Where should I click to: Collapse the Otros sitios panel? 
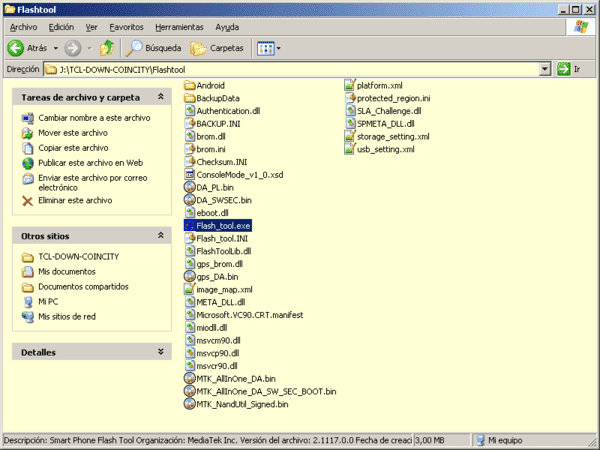pos(161,235)
